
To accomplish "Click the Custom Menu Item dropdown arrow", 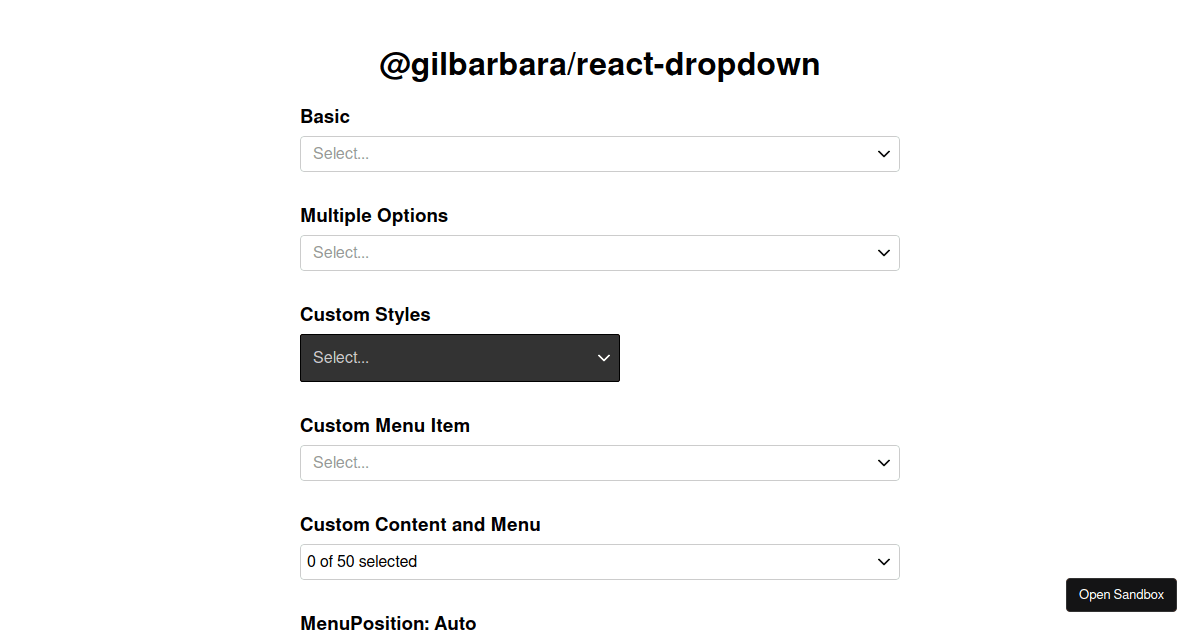I will click(x=883, y=462).
